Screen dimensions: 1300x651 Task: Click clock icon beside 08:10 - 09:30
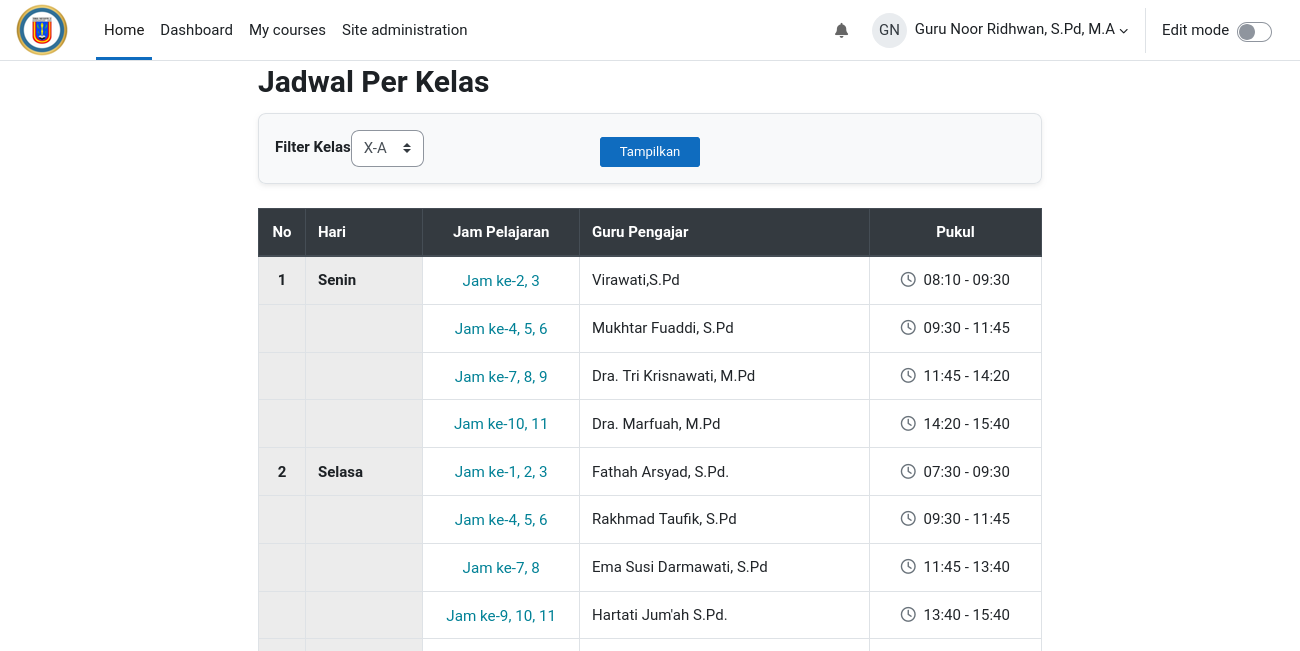(908, 279)
